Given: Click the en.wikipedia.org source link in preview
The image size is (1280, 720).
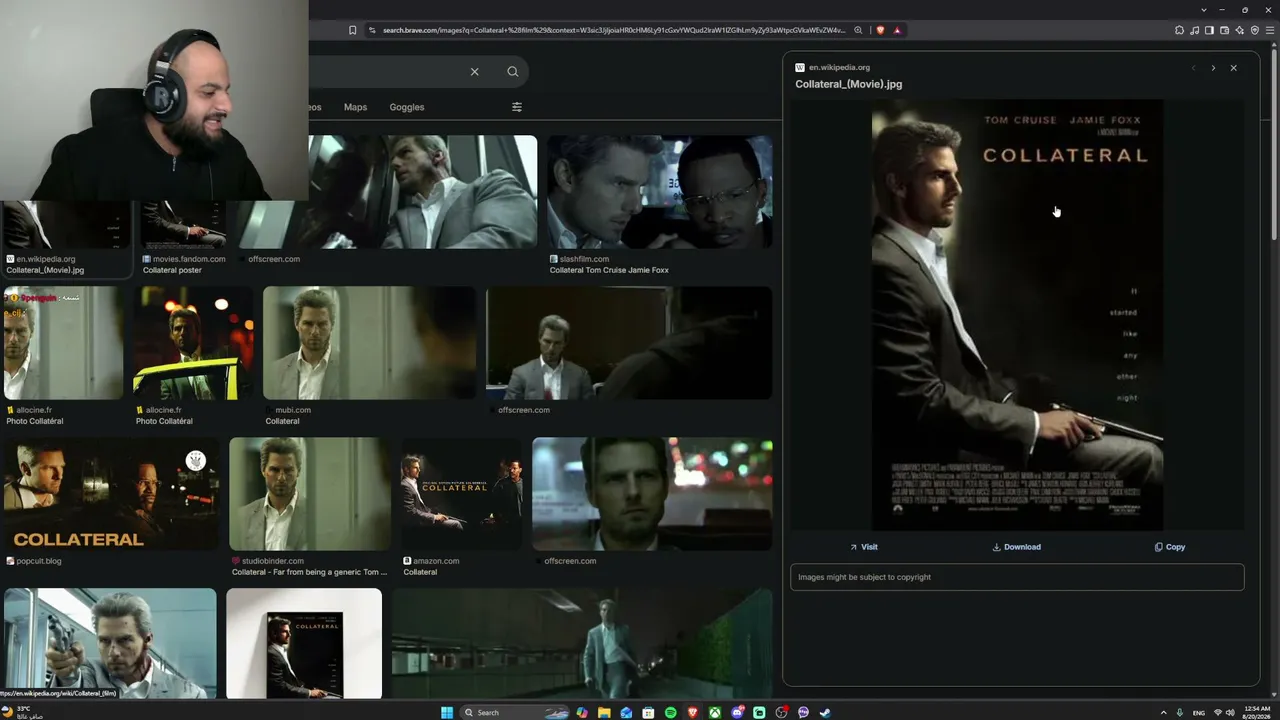Looking at the screenshot, I should [x=839, y=68].
